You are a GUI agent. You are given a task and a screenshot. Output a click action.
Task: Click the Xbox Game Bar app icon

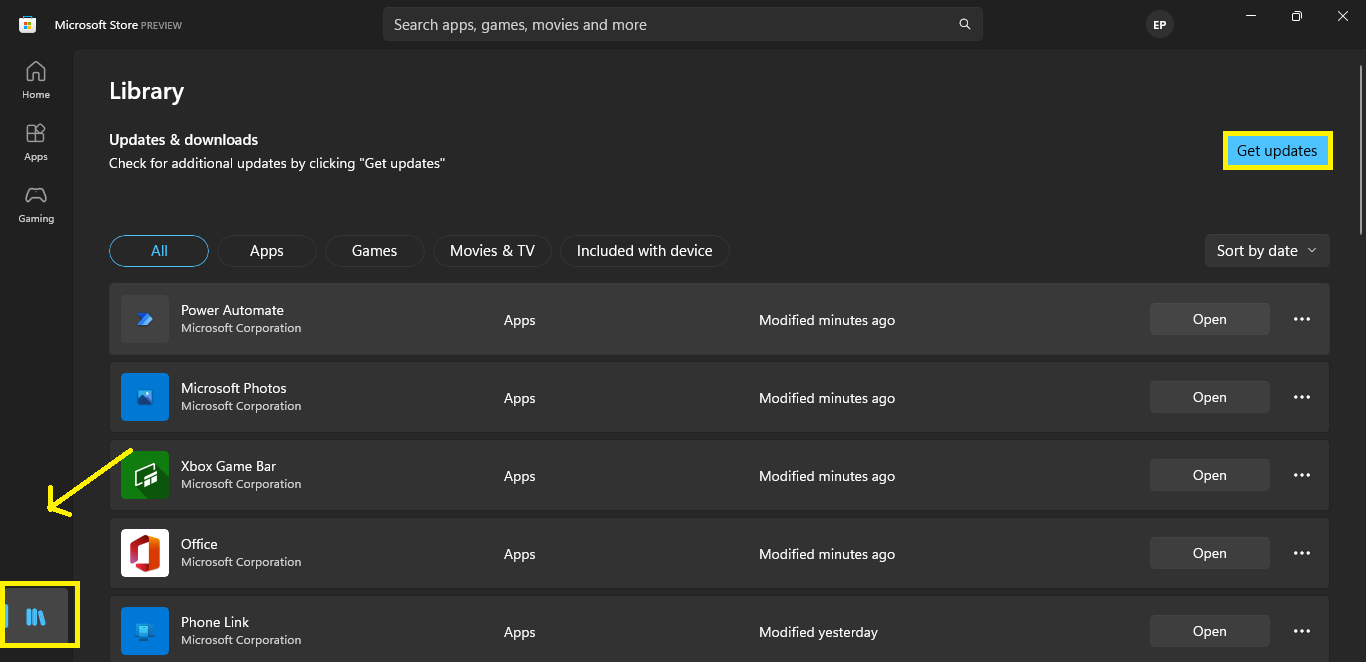click(x=145, y=475)
